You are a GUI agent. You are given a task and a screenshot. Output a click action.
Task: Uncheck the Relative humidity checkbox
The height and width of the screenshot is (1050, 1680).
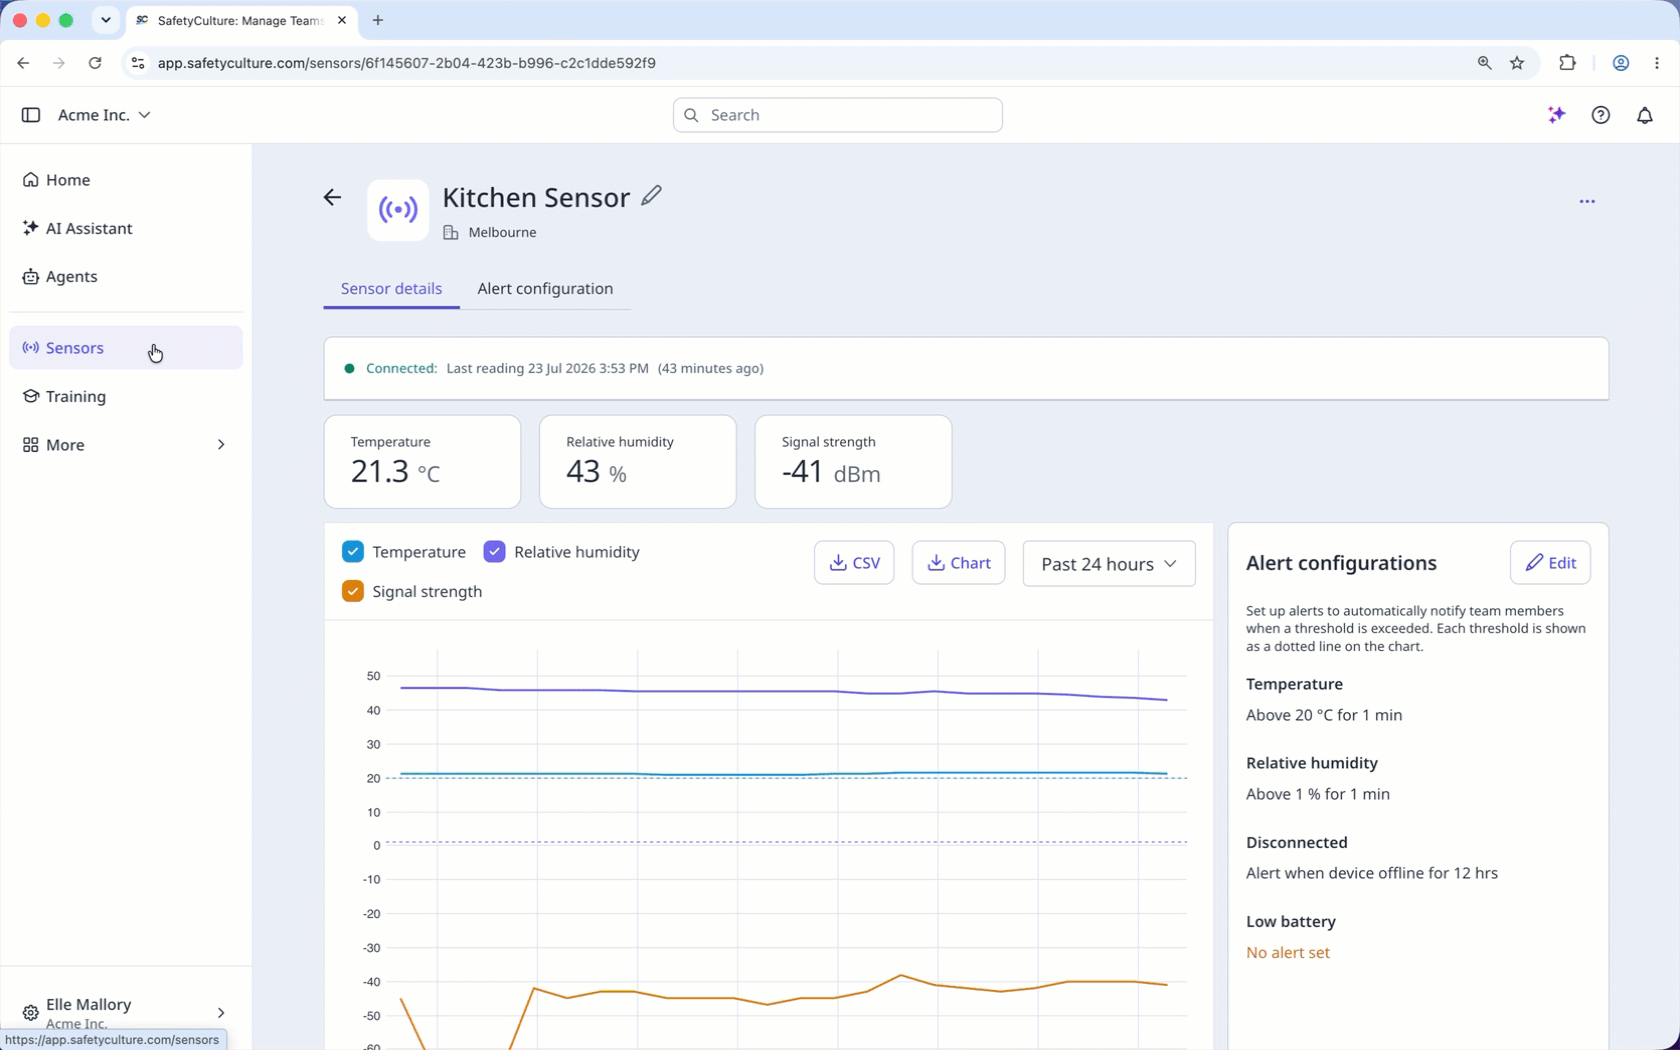pyautogui.click(x=494, y=552)
